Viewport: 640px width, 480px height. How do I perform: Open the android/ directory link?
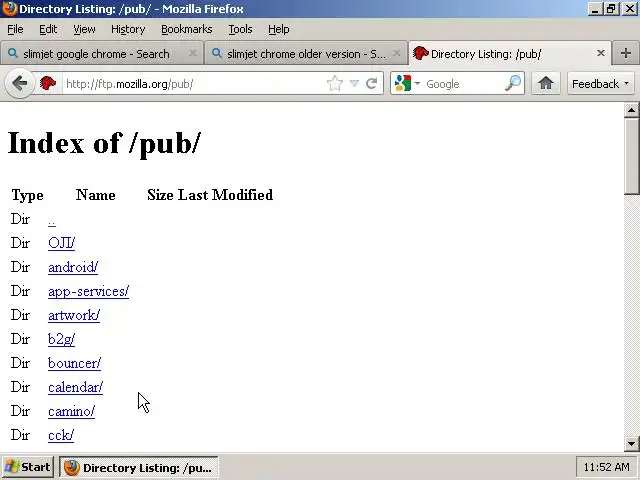(x=73, y=267)
